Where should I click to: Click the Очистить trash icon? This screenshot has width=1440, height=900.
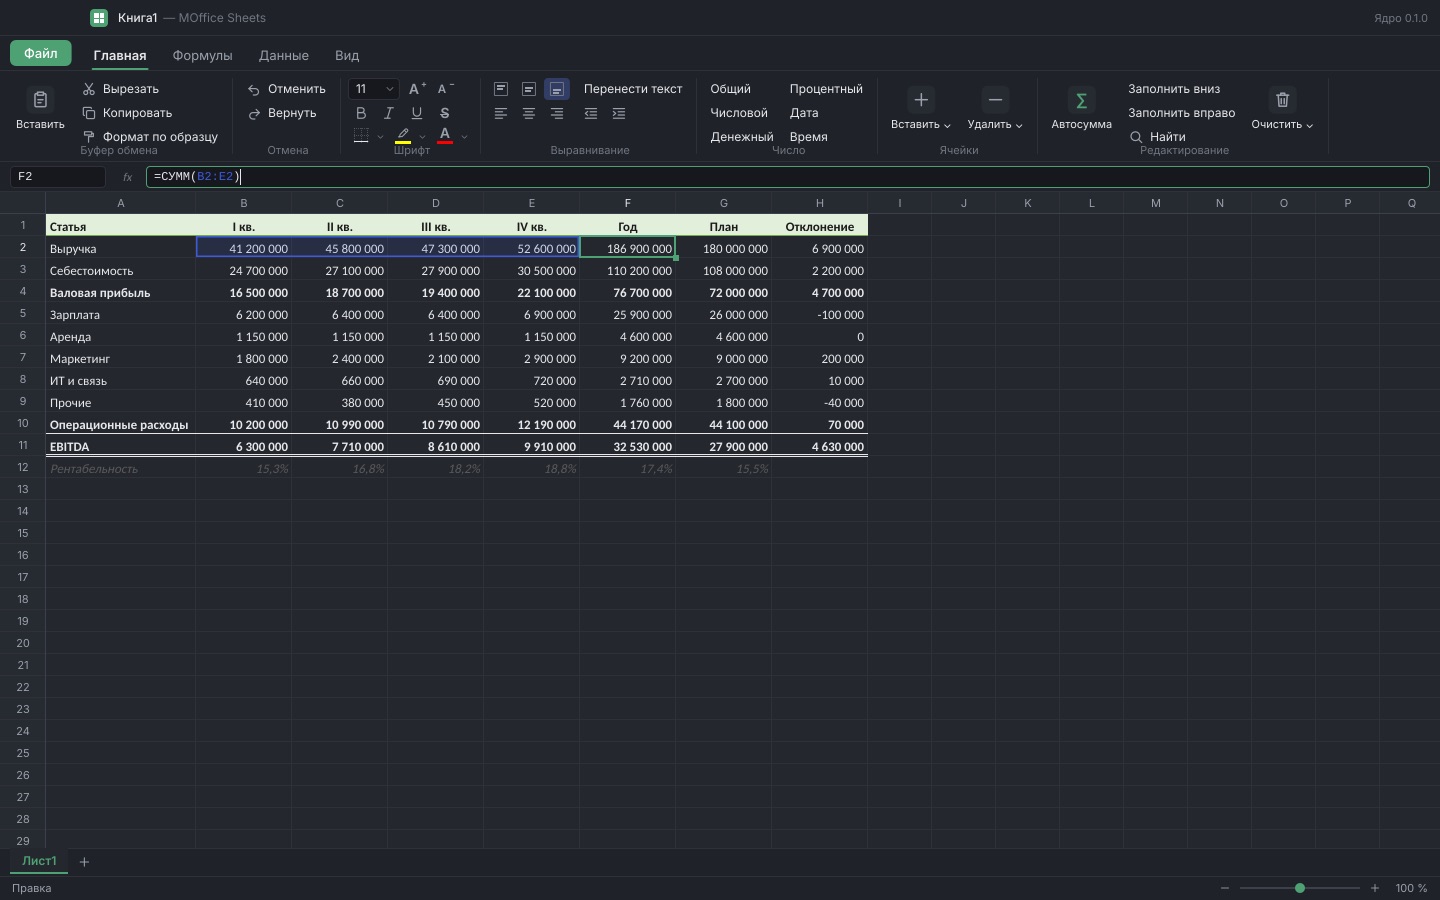pos(1282,100)
